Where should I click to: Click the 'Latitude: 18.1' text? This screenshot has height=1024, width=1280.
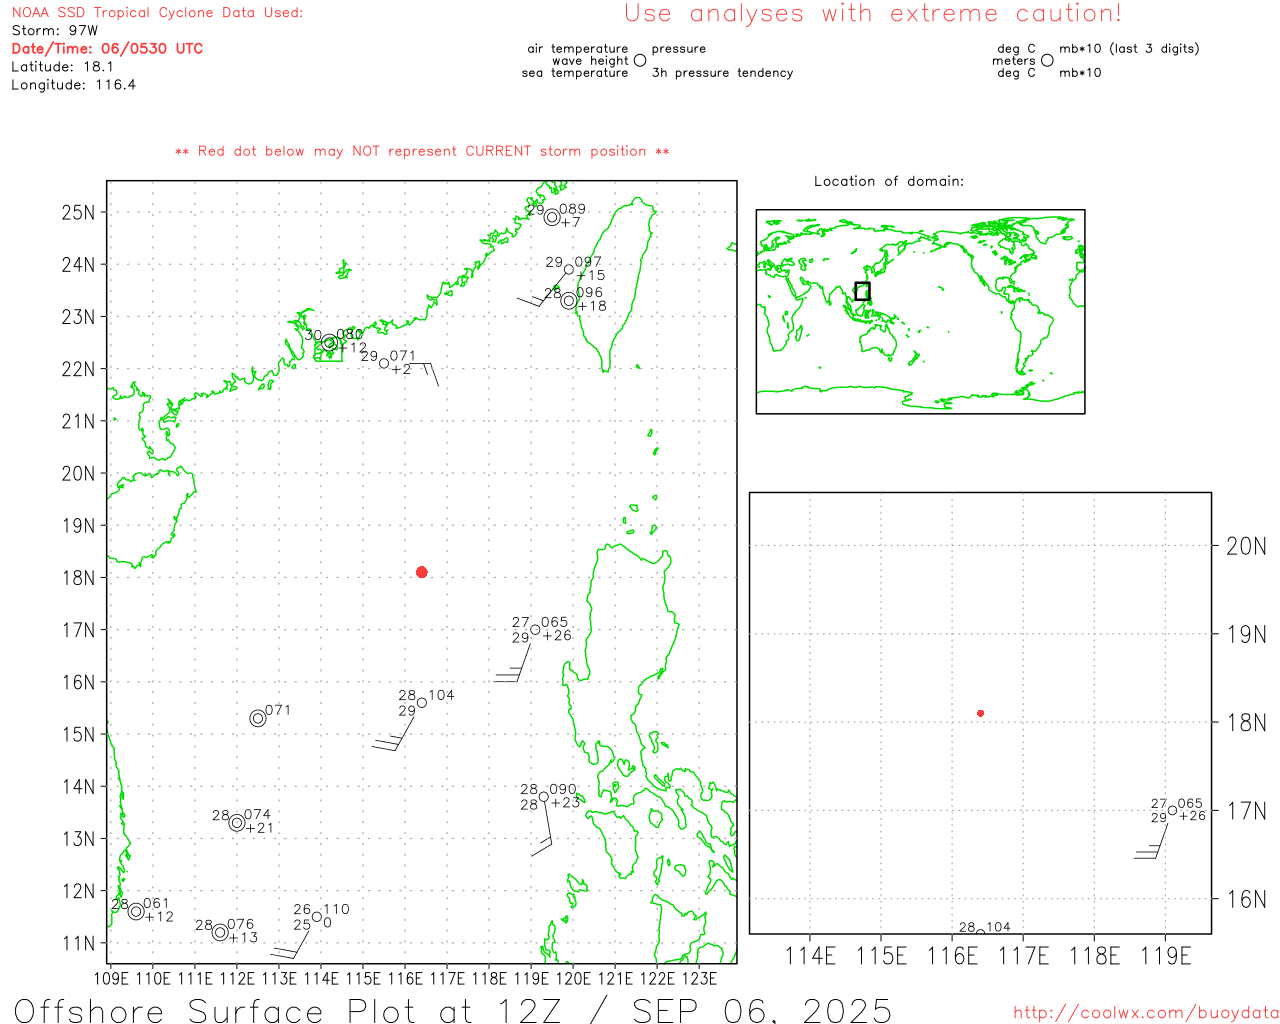click(x=62, y=67)
